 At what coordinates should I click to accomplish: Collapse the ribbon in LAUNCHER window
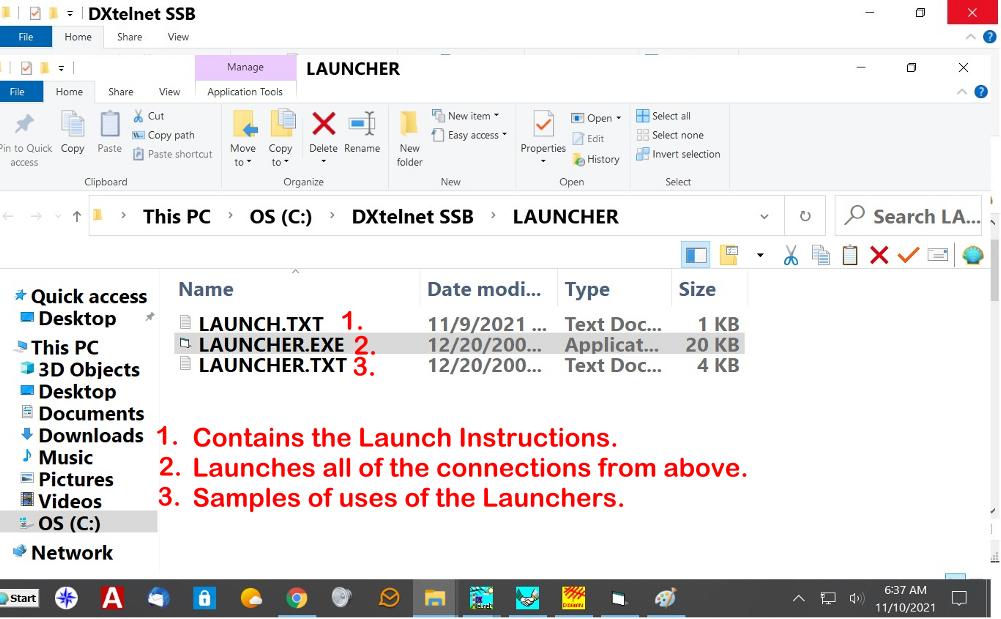(961, 92)
